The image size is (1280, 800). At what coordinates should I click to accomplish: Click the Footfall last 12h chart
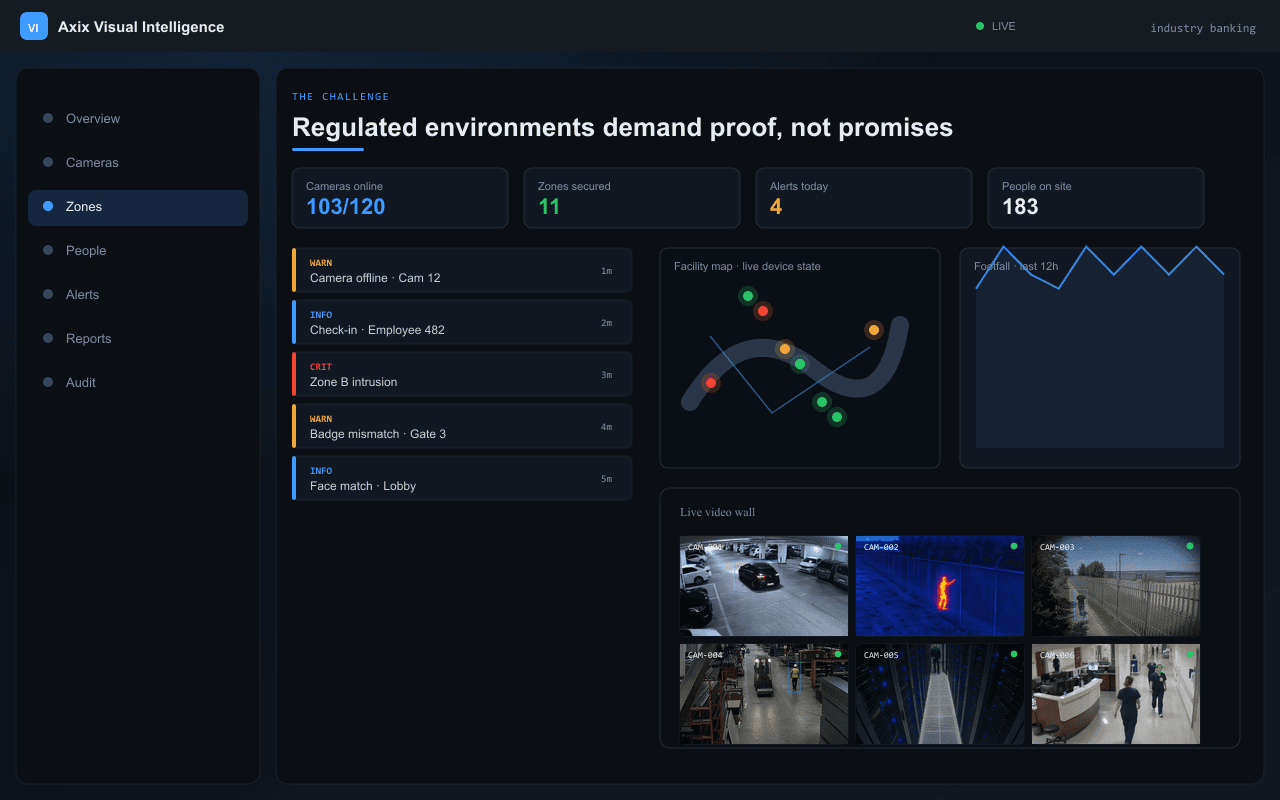click(1100, 358)
